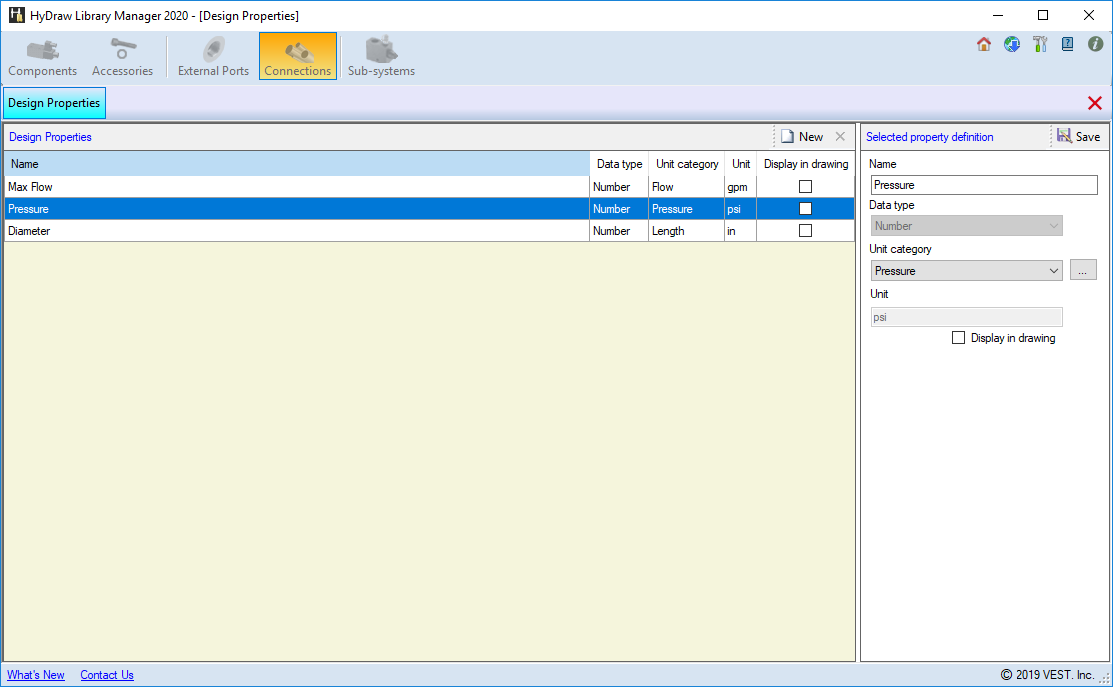Open the What's New link
This screenshot has height=687, width=1113.
pos(36,675)
